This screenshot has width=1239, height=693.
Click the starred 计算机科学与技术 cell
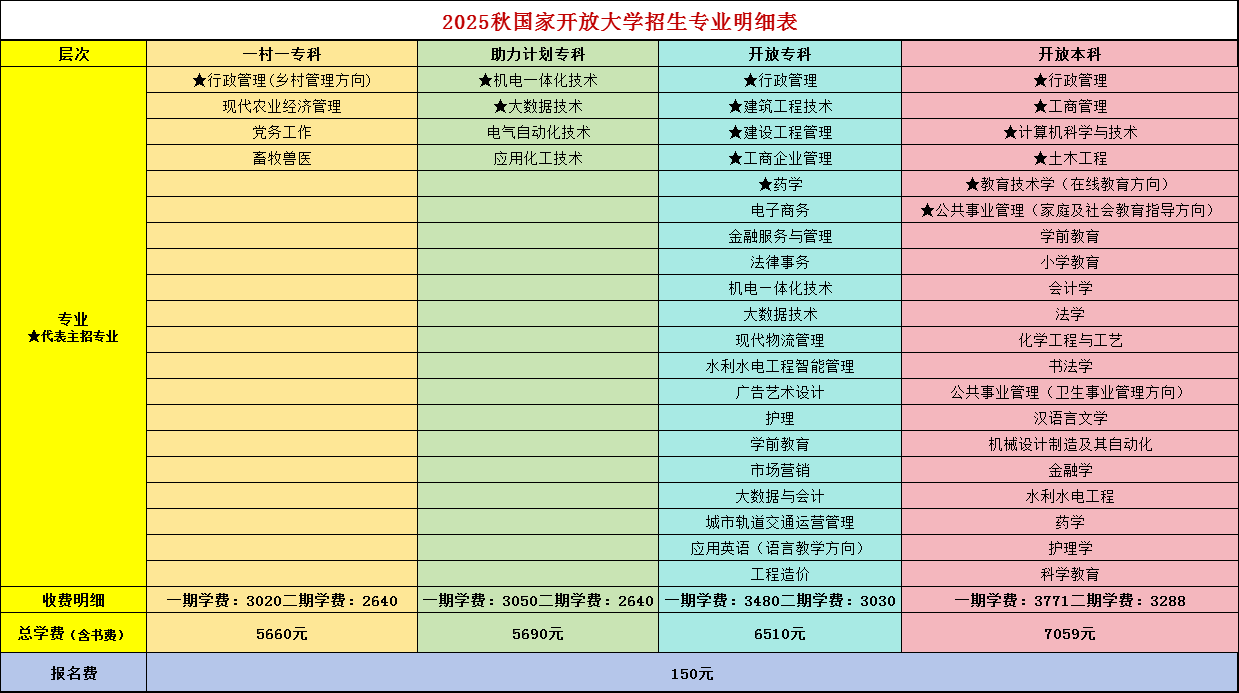click(1070, 132)
